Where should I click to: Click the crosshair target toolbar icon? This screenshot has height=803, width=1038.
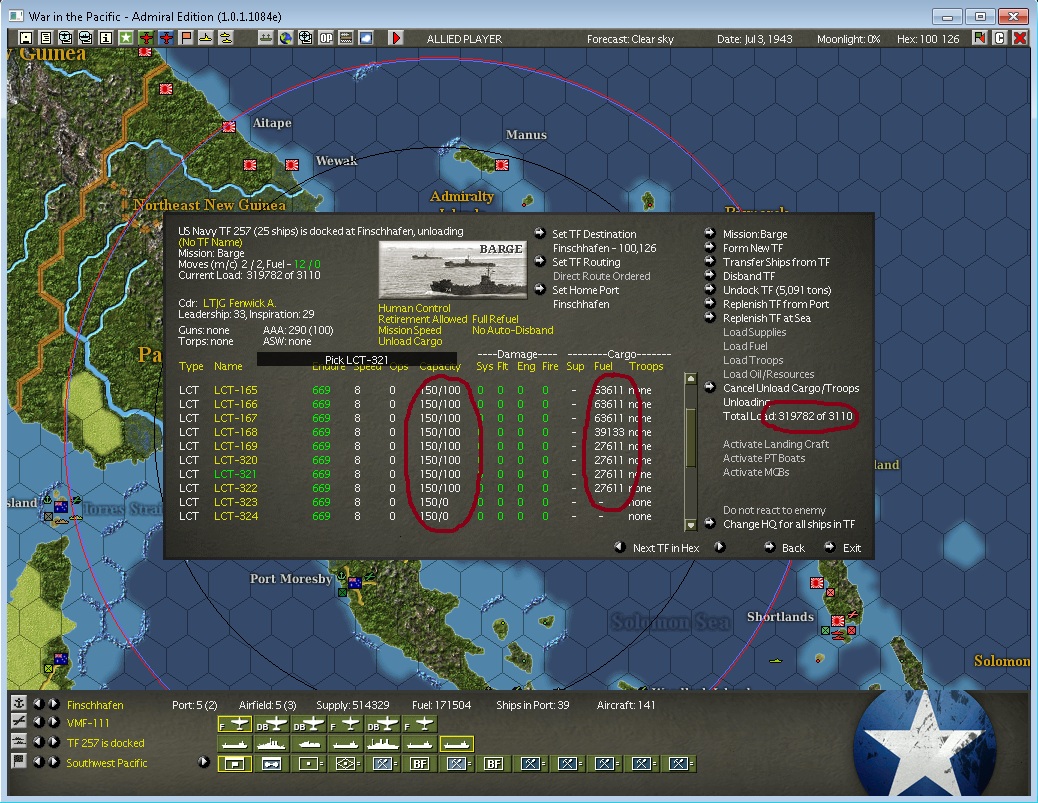305,38
